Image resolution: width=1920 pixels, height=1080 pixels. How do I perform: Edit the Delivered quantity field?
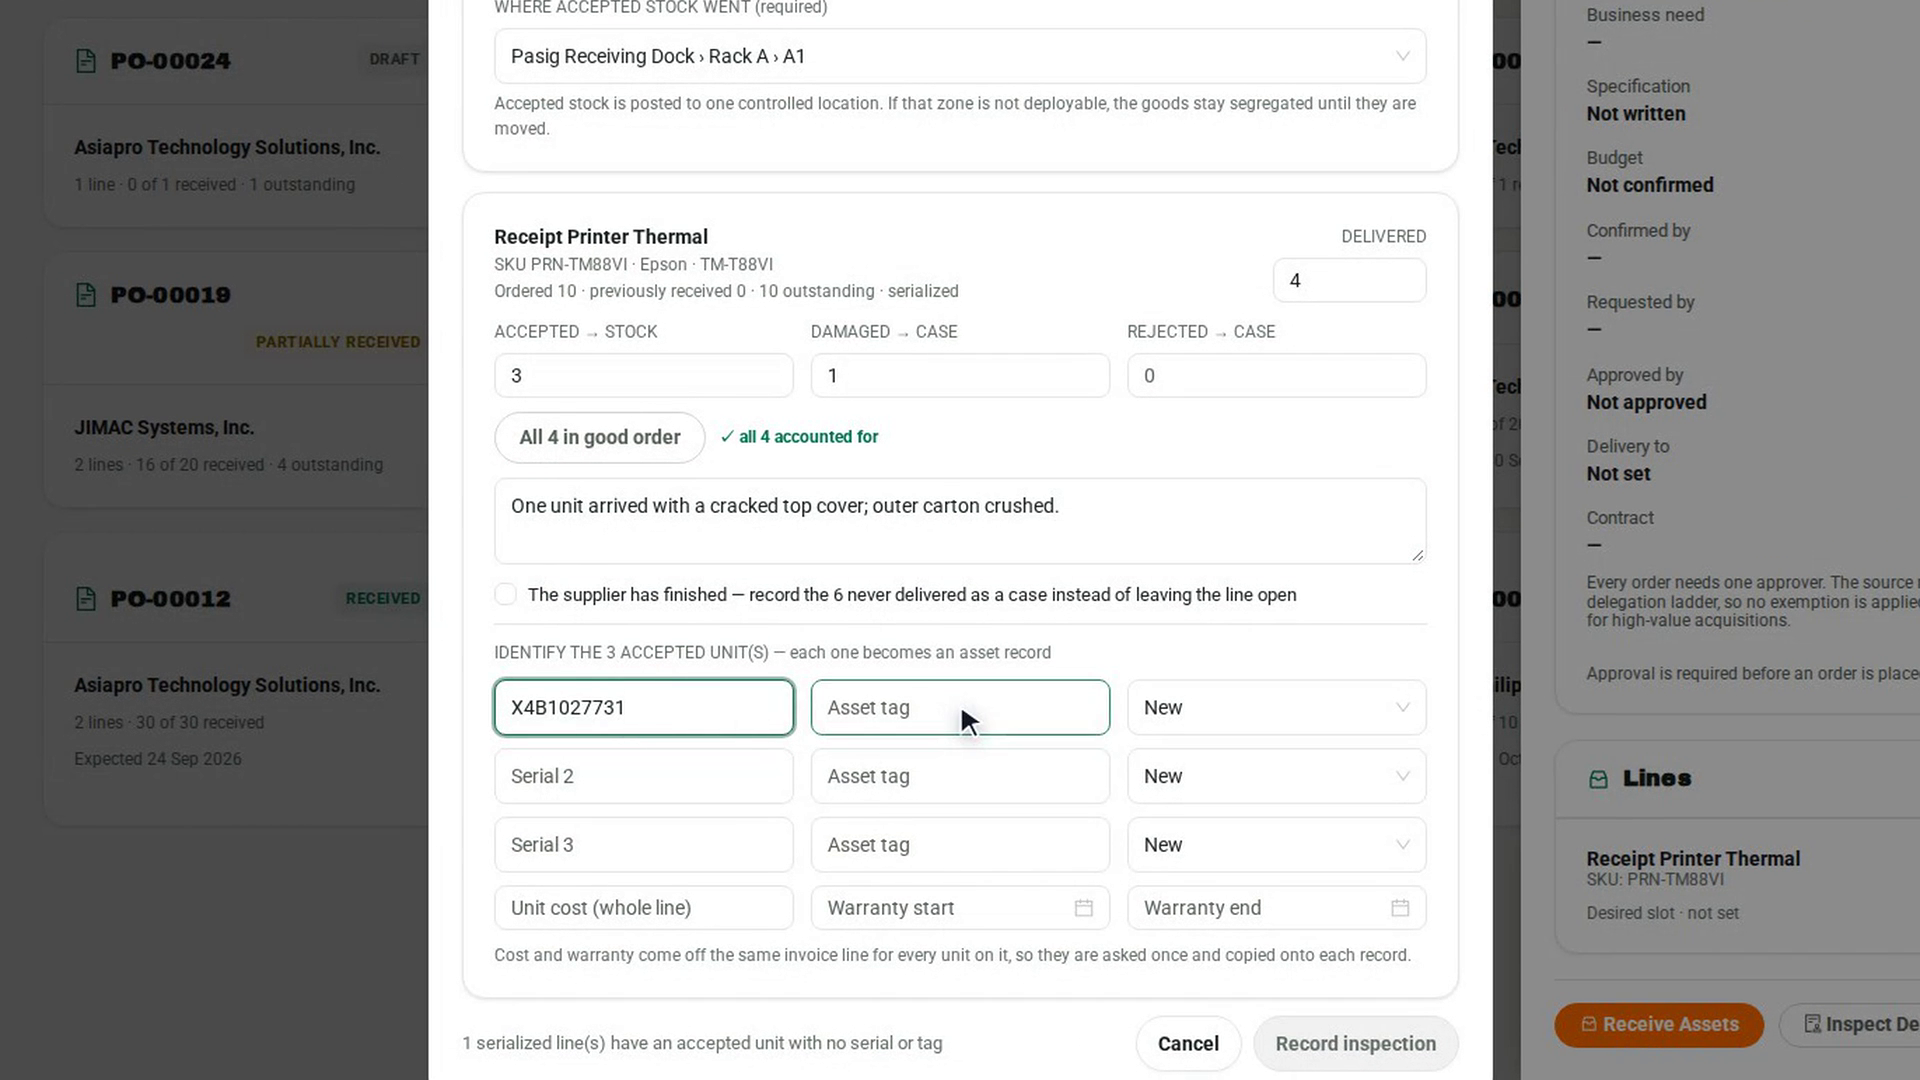pyautogui.click(x=1349, y=281)
